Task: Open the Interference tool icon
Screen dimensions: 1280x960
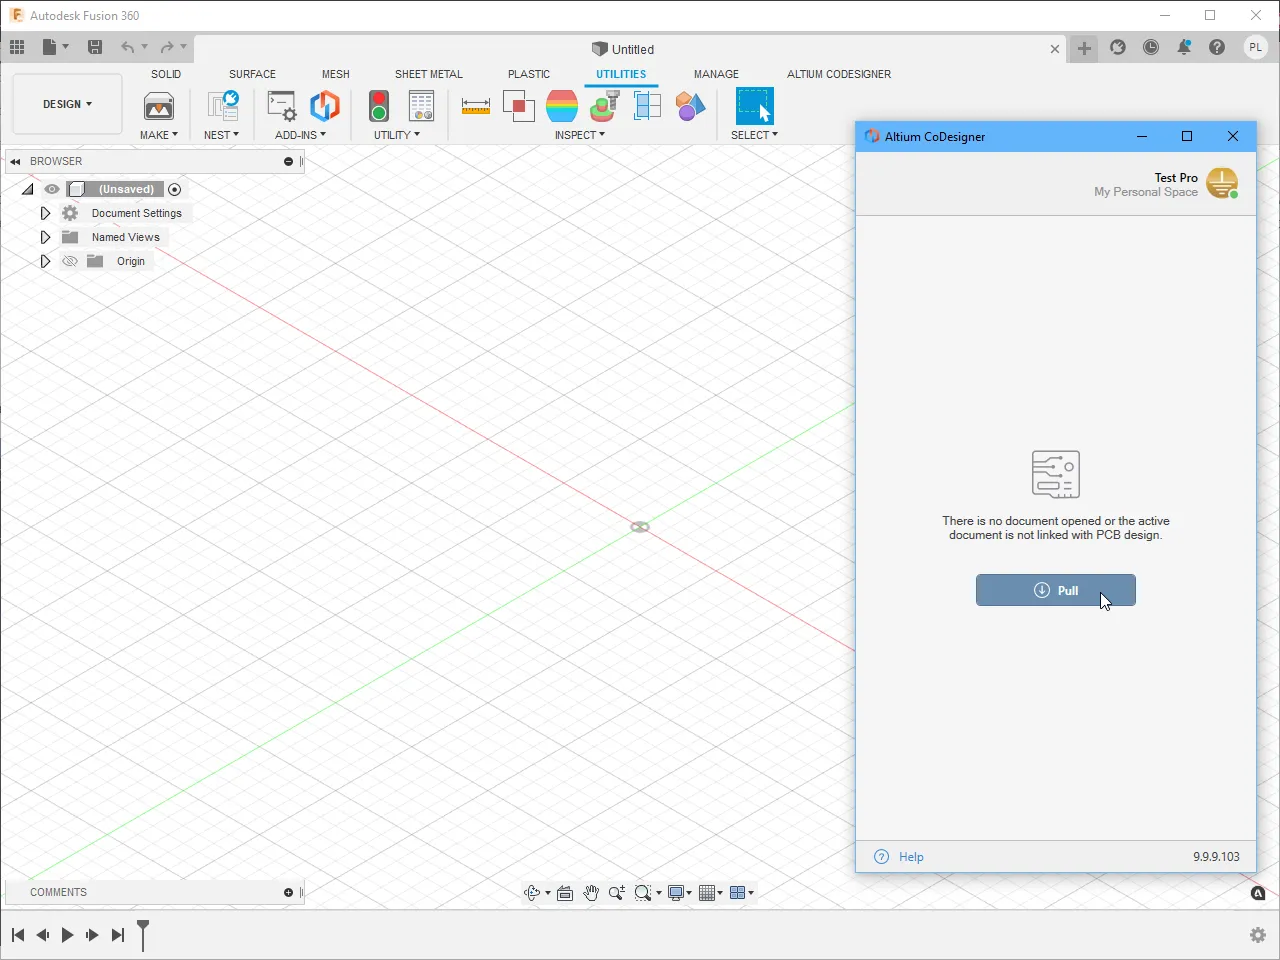Action: click(518, 106)
